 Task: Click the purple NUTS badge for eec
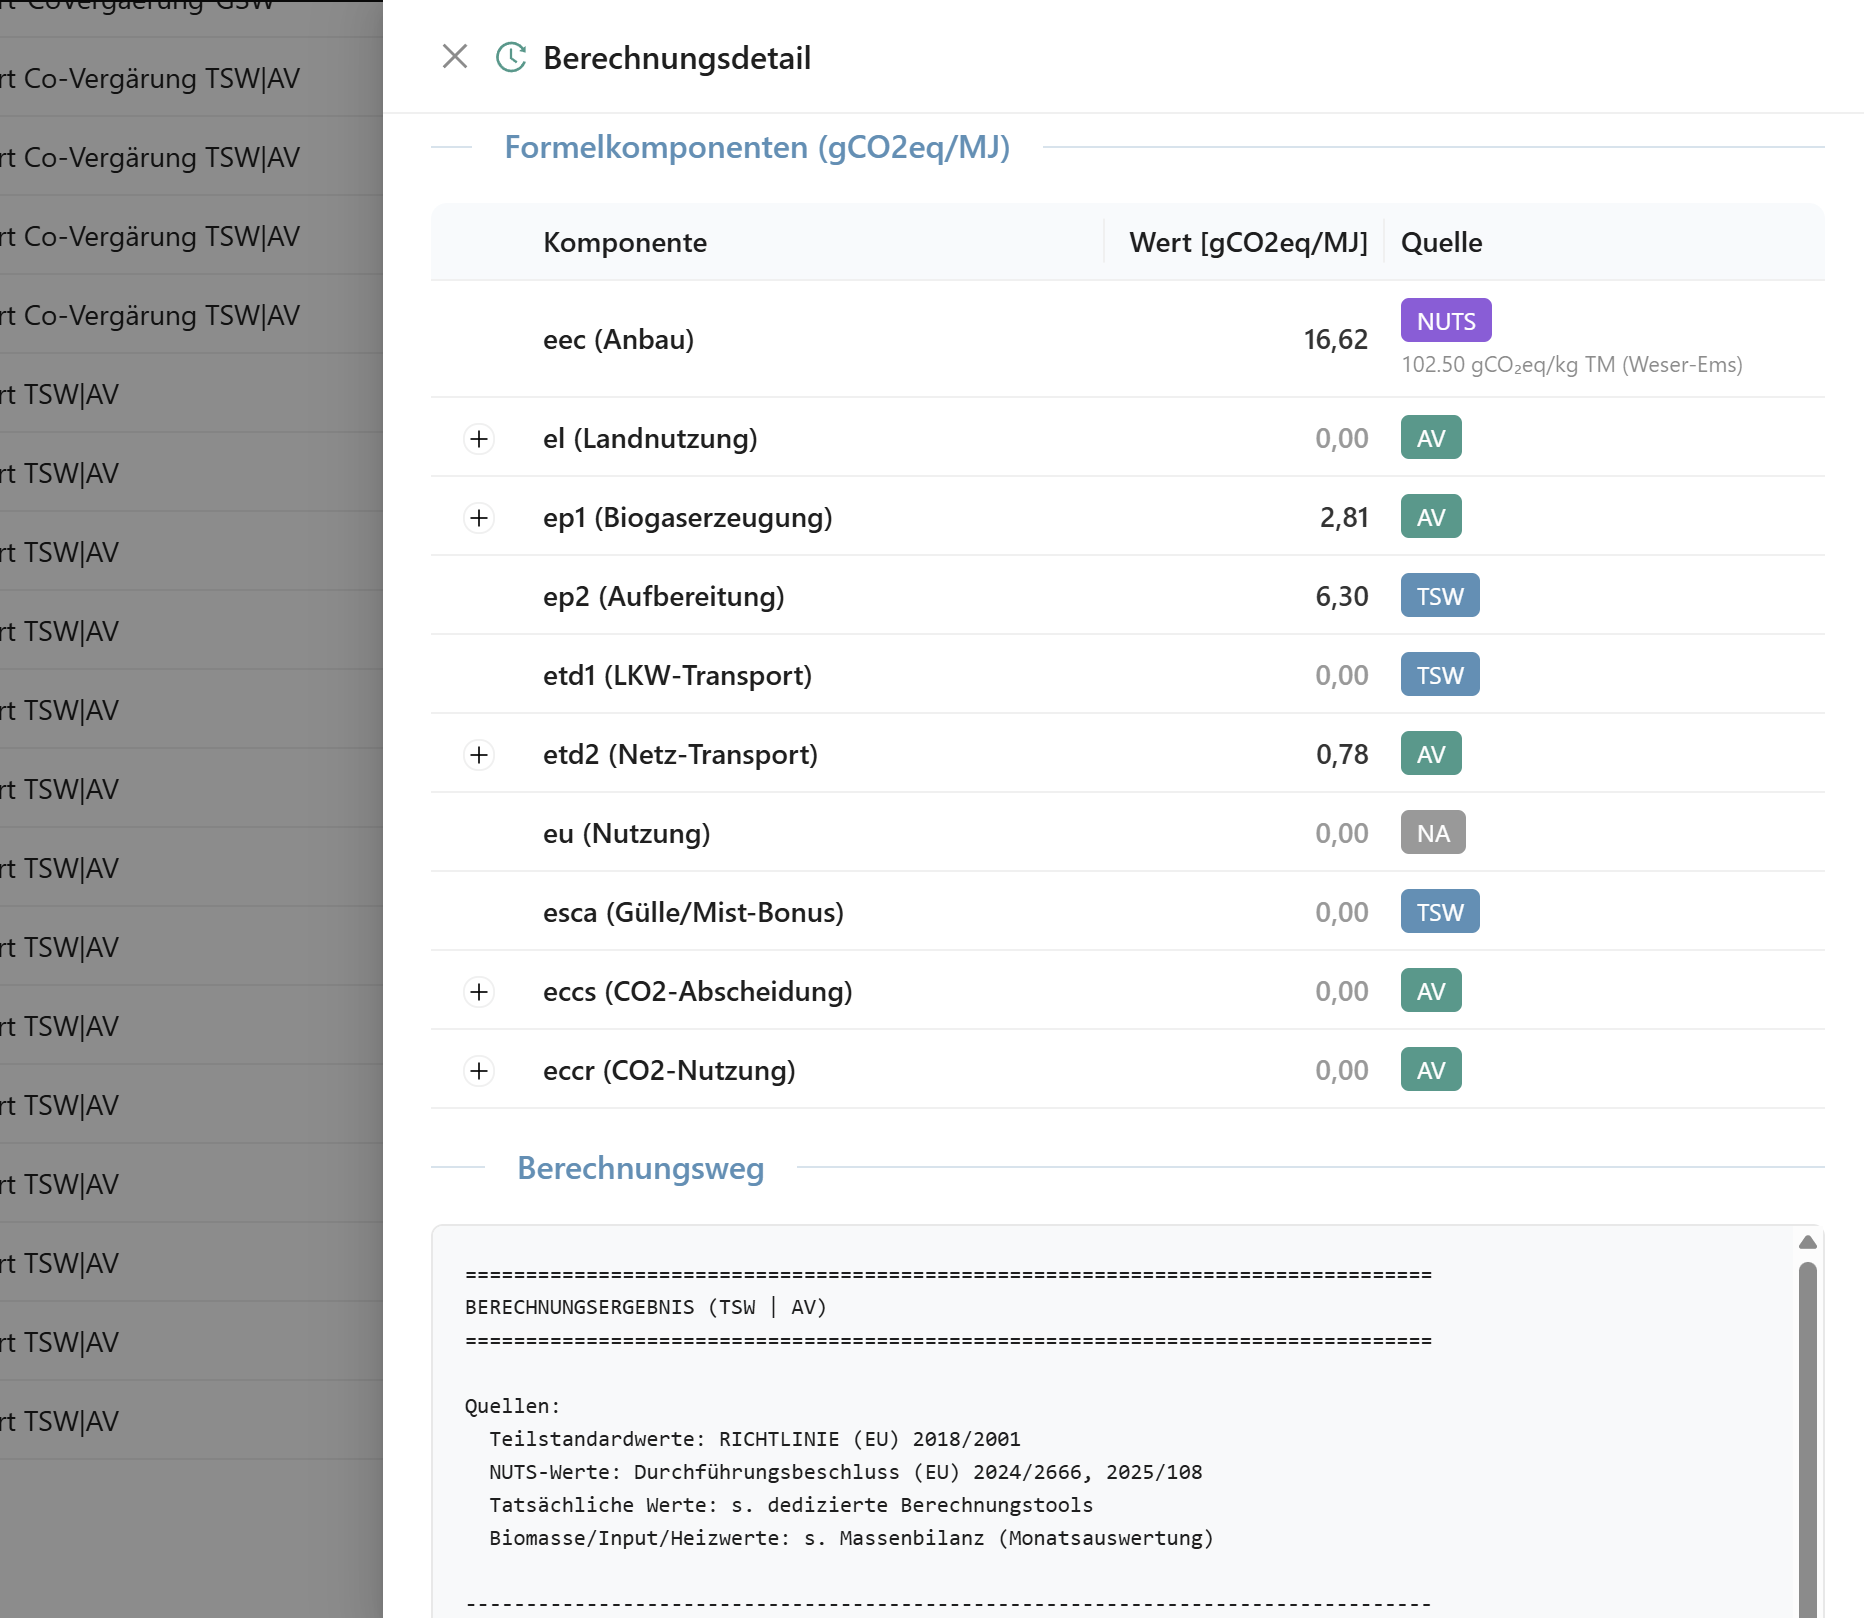(1445, 321)
